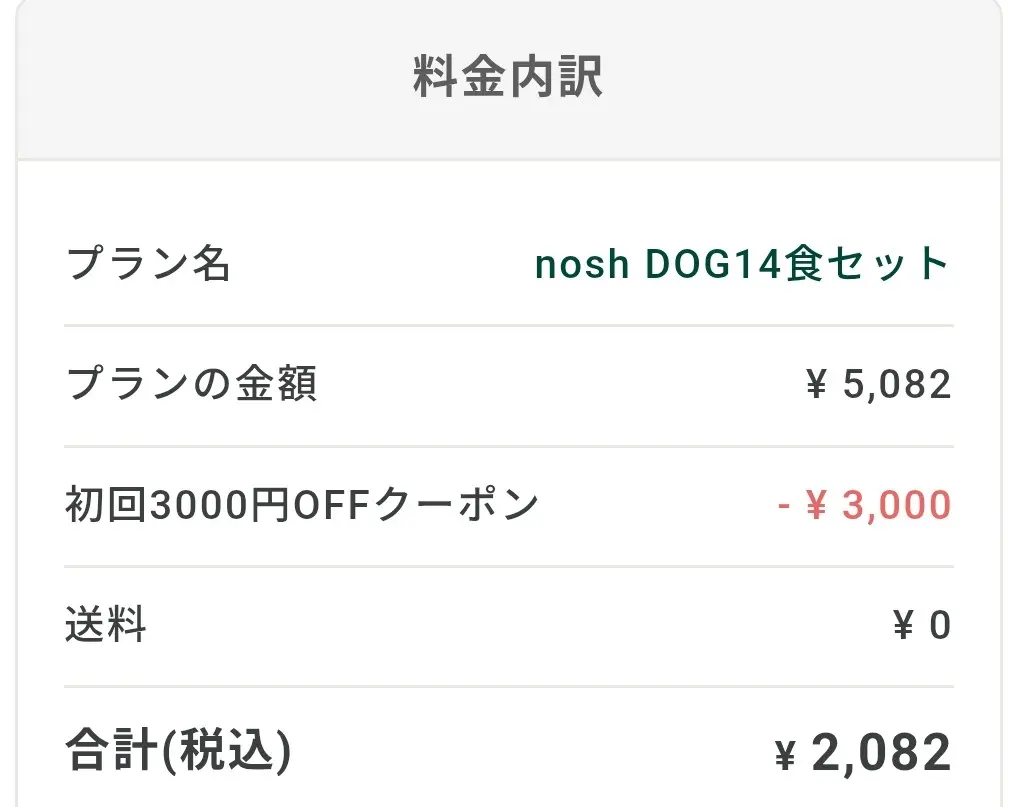Click the divider line below プランの金額 row
The image size is (1019, 807).
tap(508, 446)
